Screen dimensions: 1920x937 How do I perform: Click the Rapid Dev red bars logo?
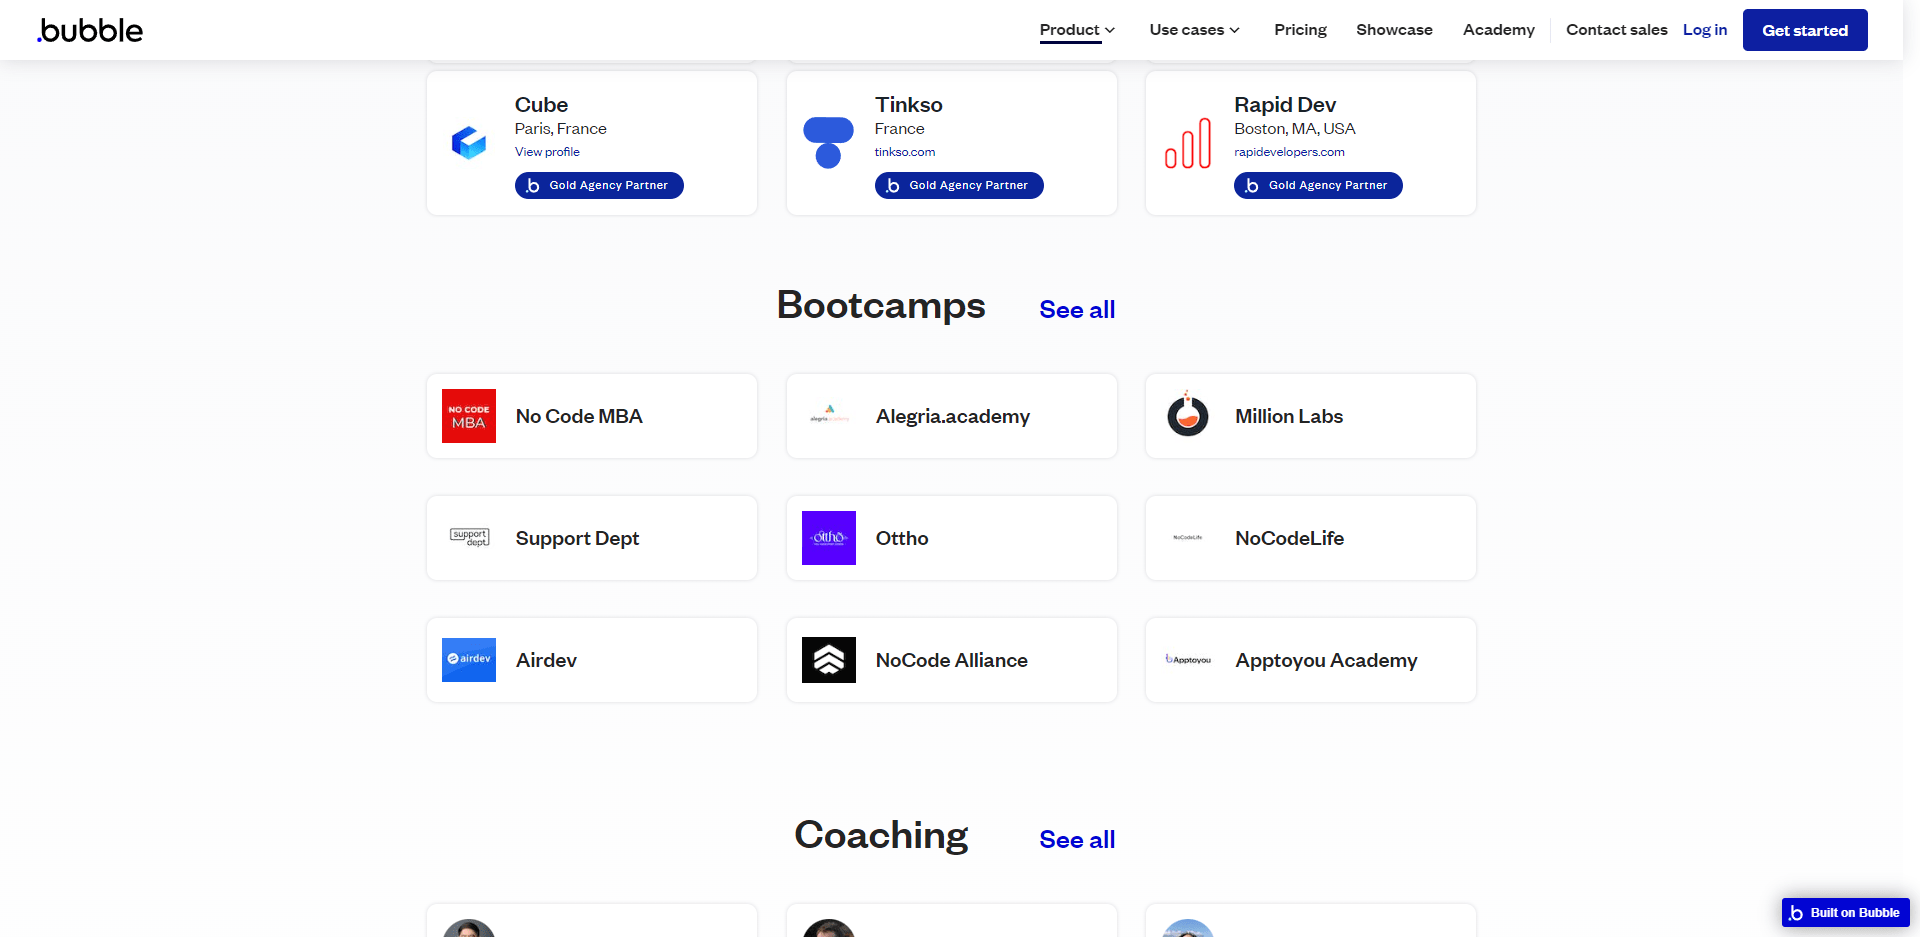[1188, 143]
